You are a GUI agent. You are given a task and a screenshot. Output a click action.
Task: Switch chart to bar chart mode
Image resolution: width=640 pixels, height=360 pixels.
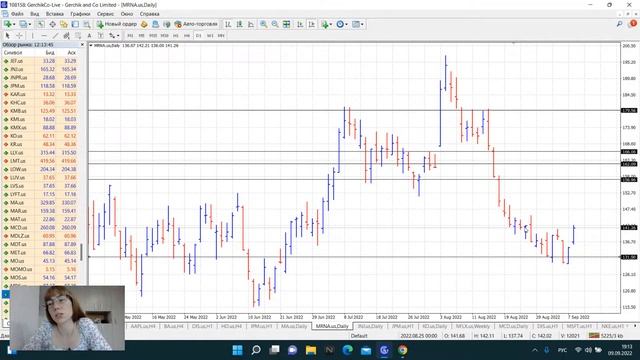point(228,24)
